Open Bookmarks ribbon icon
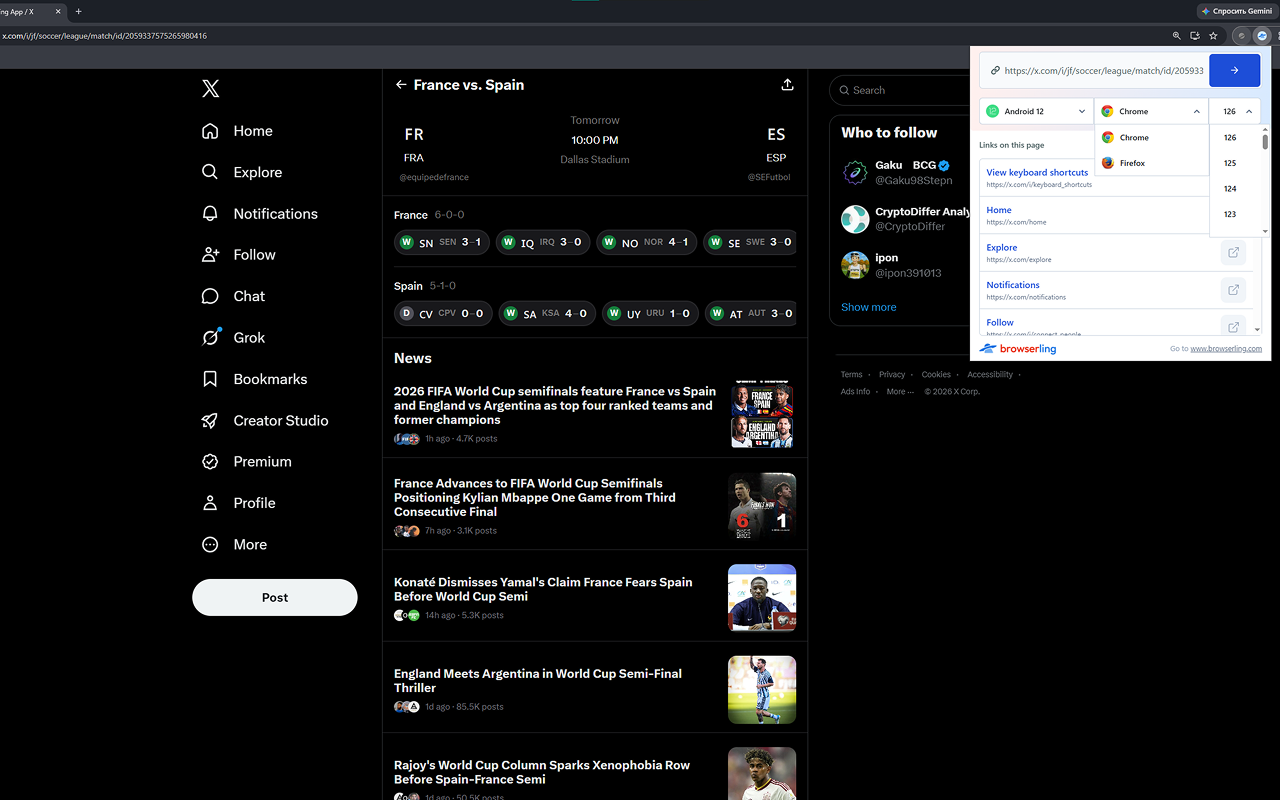Viewport: 1280px width, 800px height. click(x=210, y=379)
